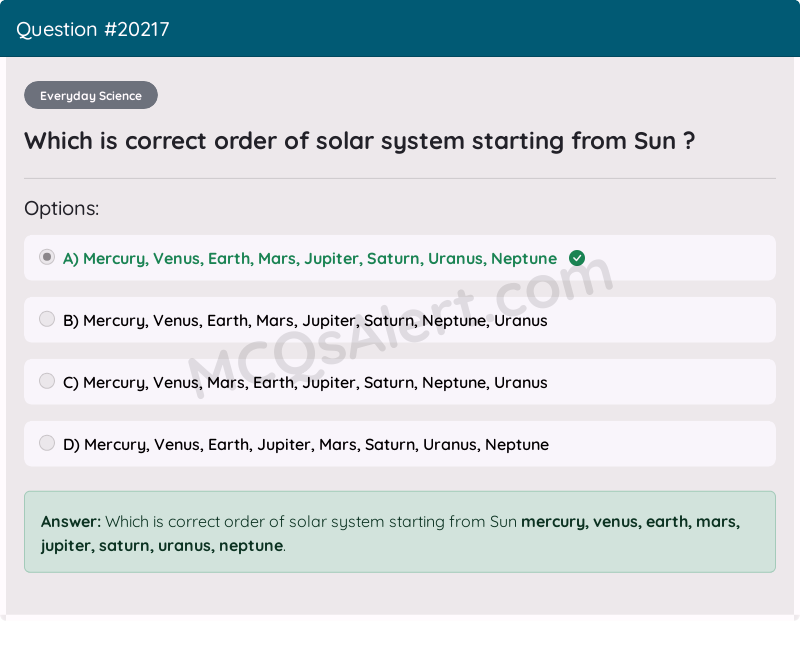This screenshot has width=800, height=645.
Task: Select option D radio button
Action: (46, 442)
